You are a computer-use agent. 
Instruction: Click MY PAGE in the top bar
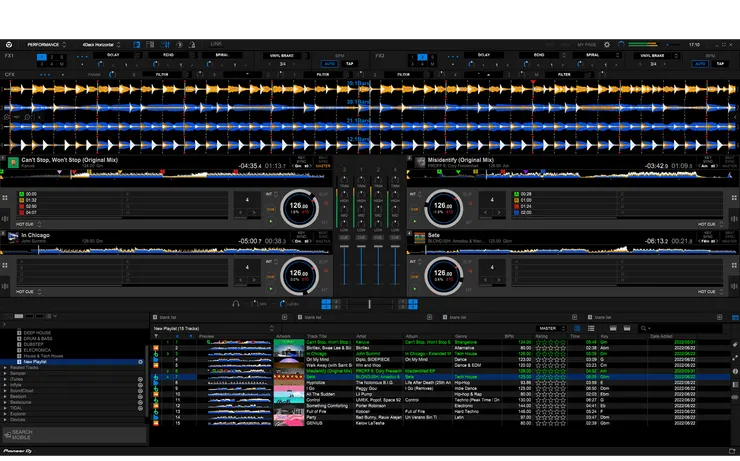coord(589,44)
